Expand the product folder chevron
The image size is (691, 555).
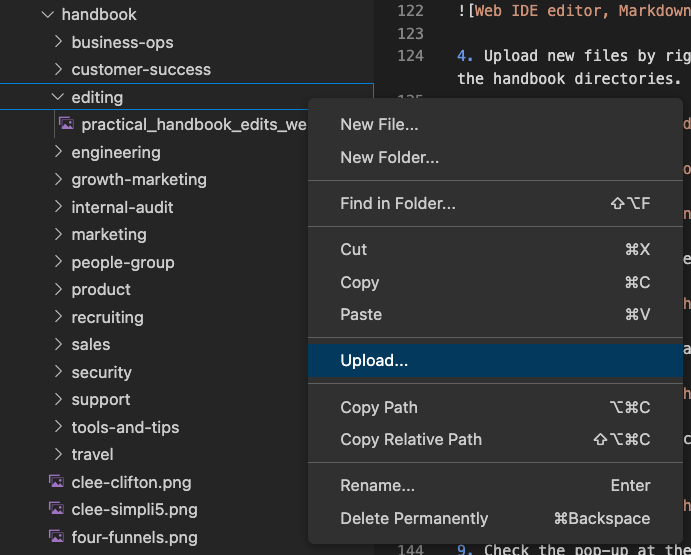tap(58, 289)
